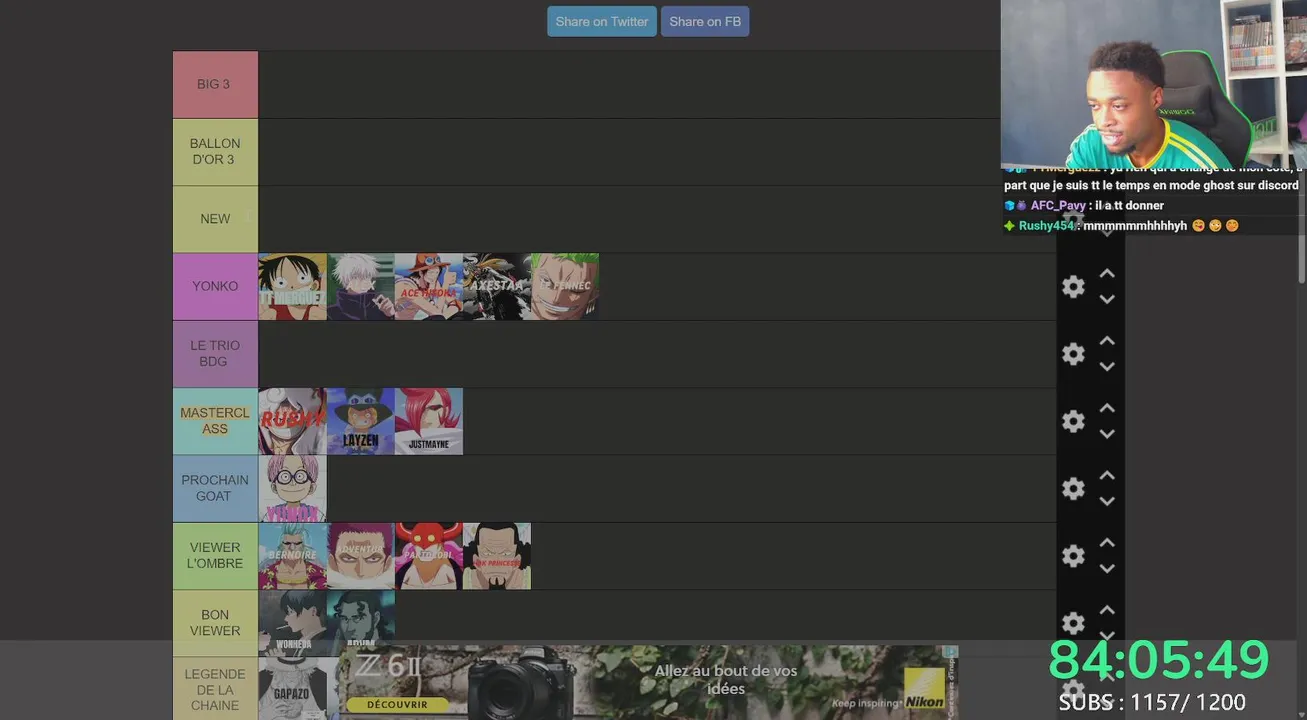Pick the JUSTMAYNE thumbnail
The height and width of the screenshot is (720, 1307).
click(429, 421)
